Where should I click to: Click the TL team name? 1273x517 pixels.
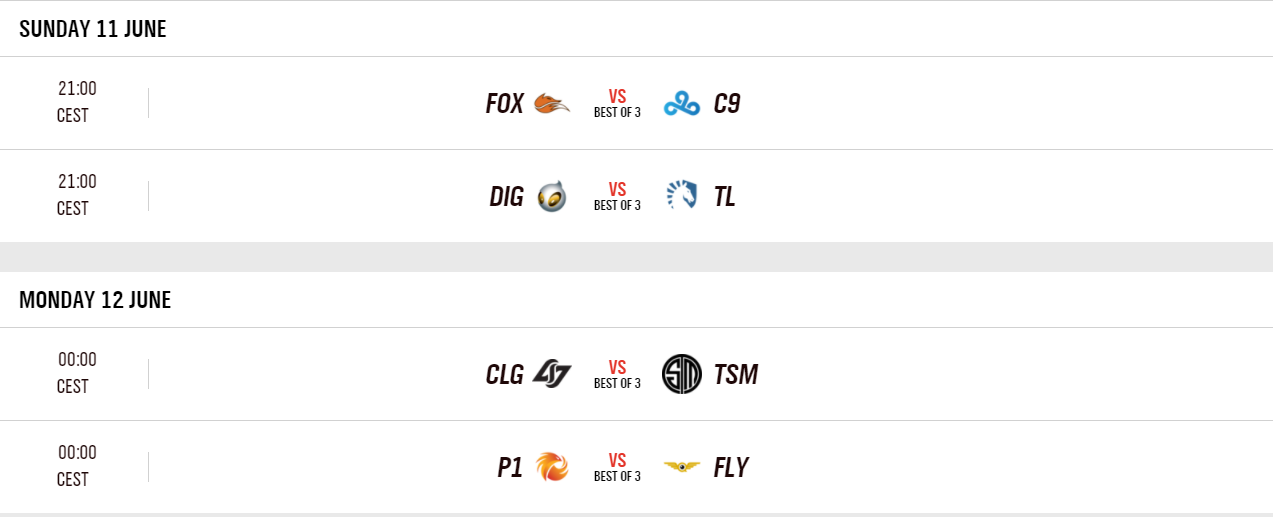point(725,197)
